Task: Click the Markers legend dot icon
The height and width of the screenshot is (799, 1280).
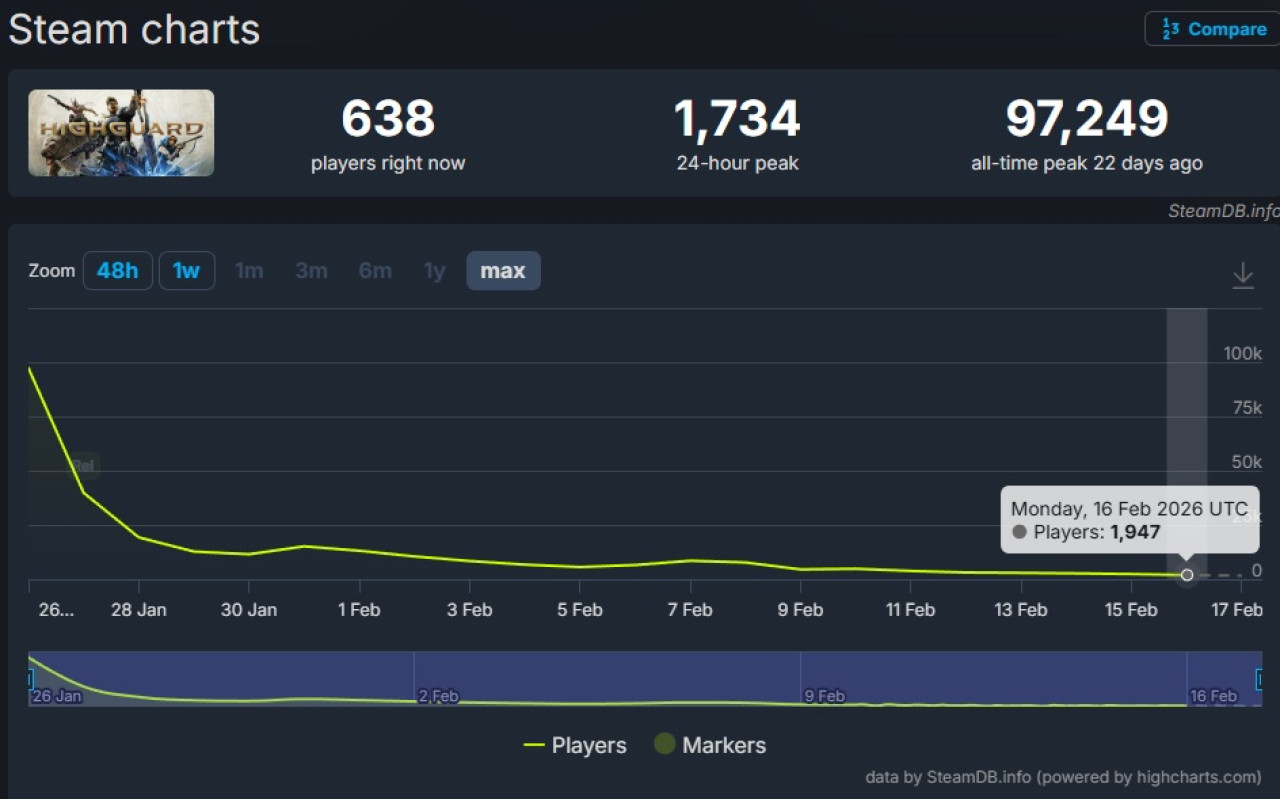Action: coord(665,744)
